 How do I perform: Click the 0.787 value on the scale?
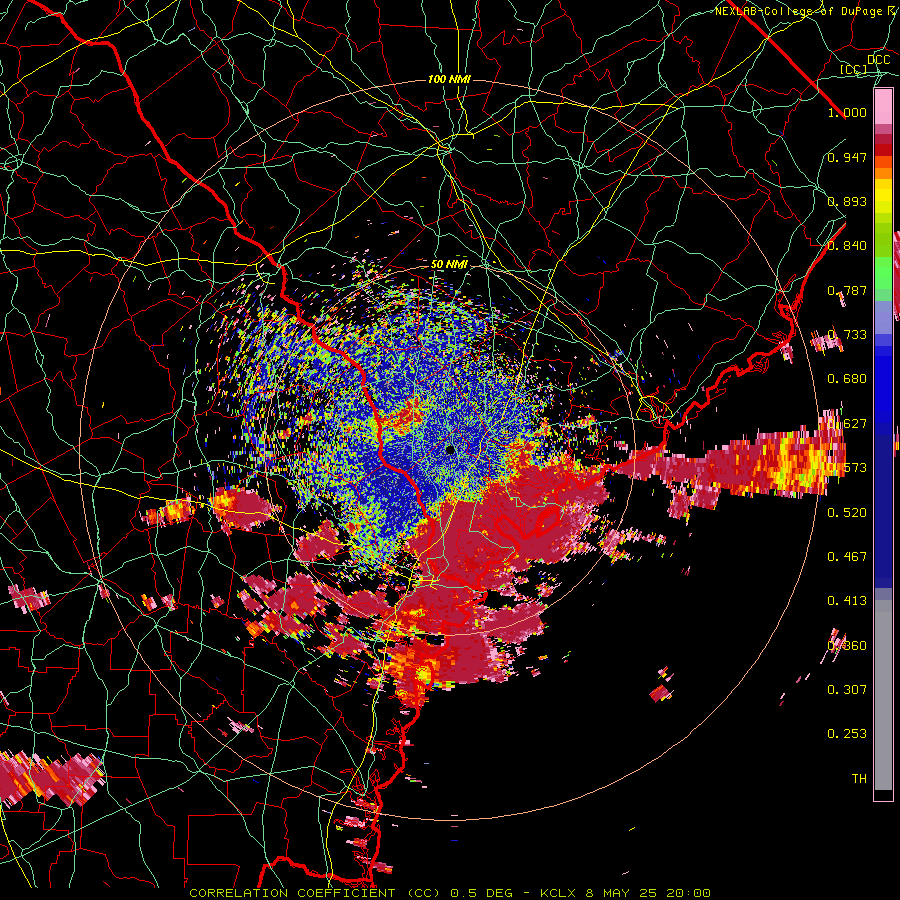[847, 290]
